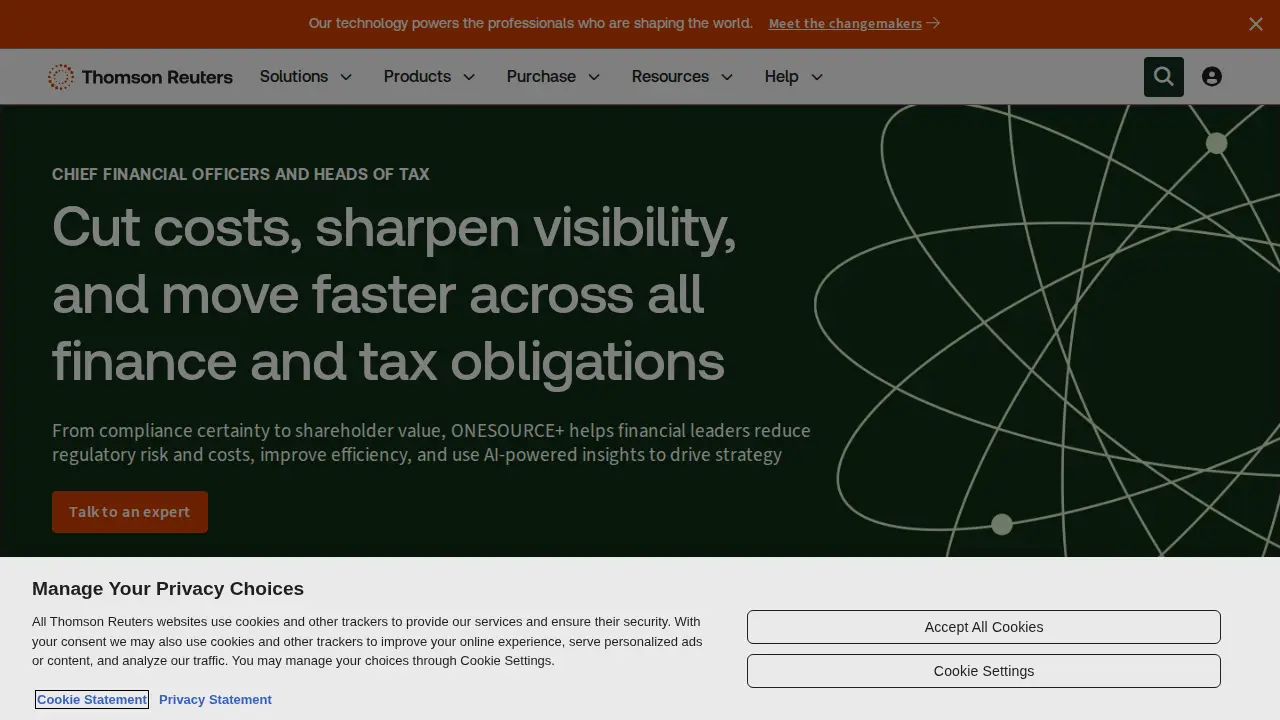1280x720 pixels.
Task: Open the Privacy Statement link
Action: (215, 699)
